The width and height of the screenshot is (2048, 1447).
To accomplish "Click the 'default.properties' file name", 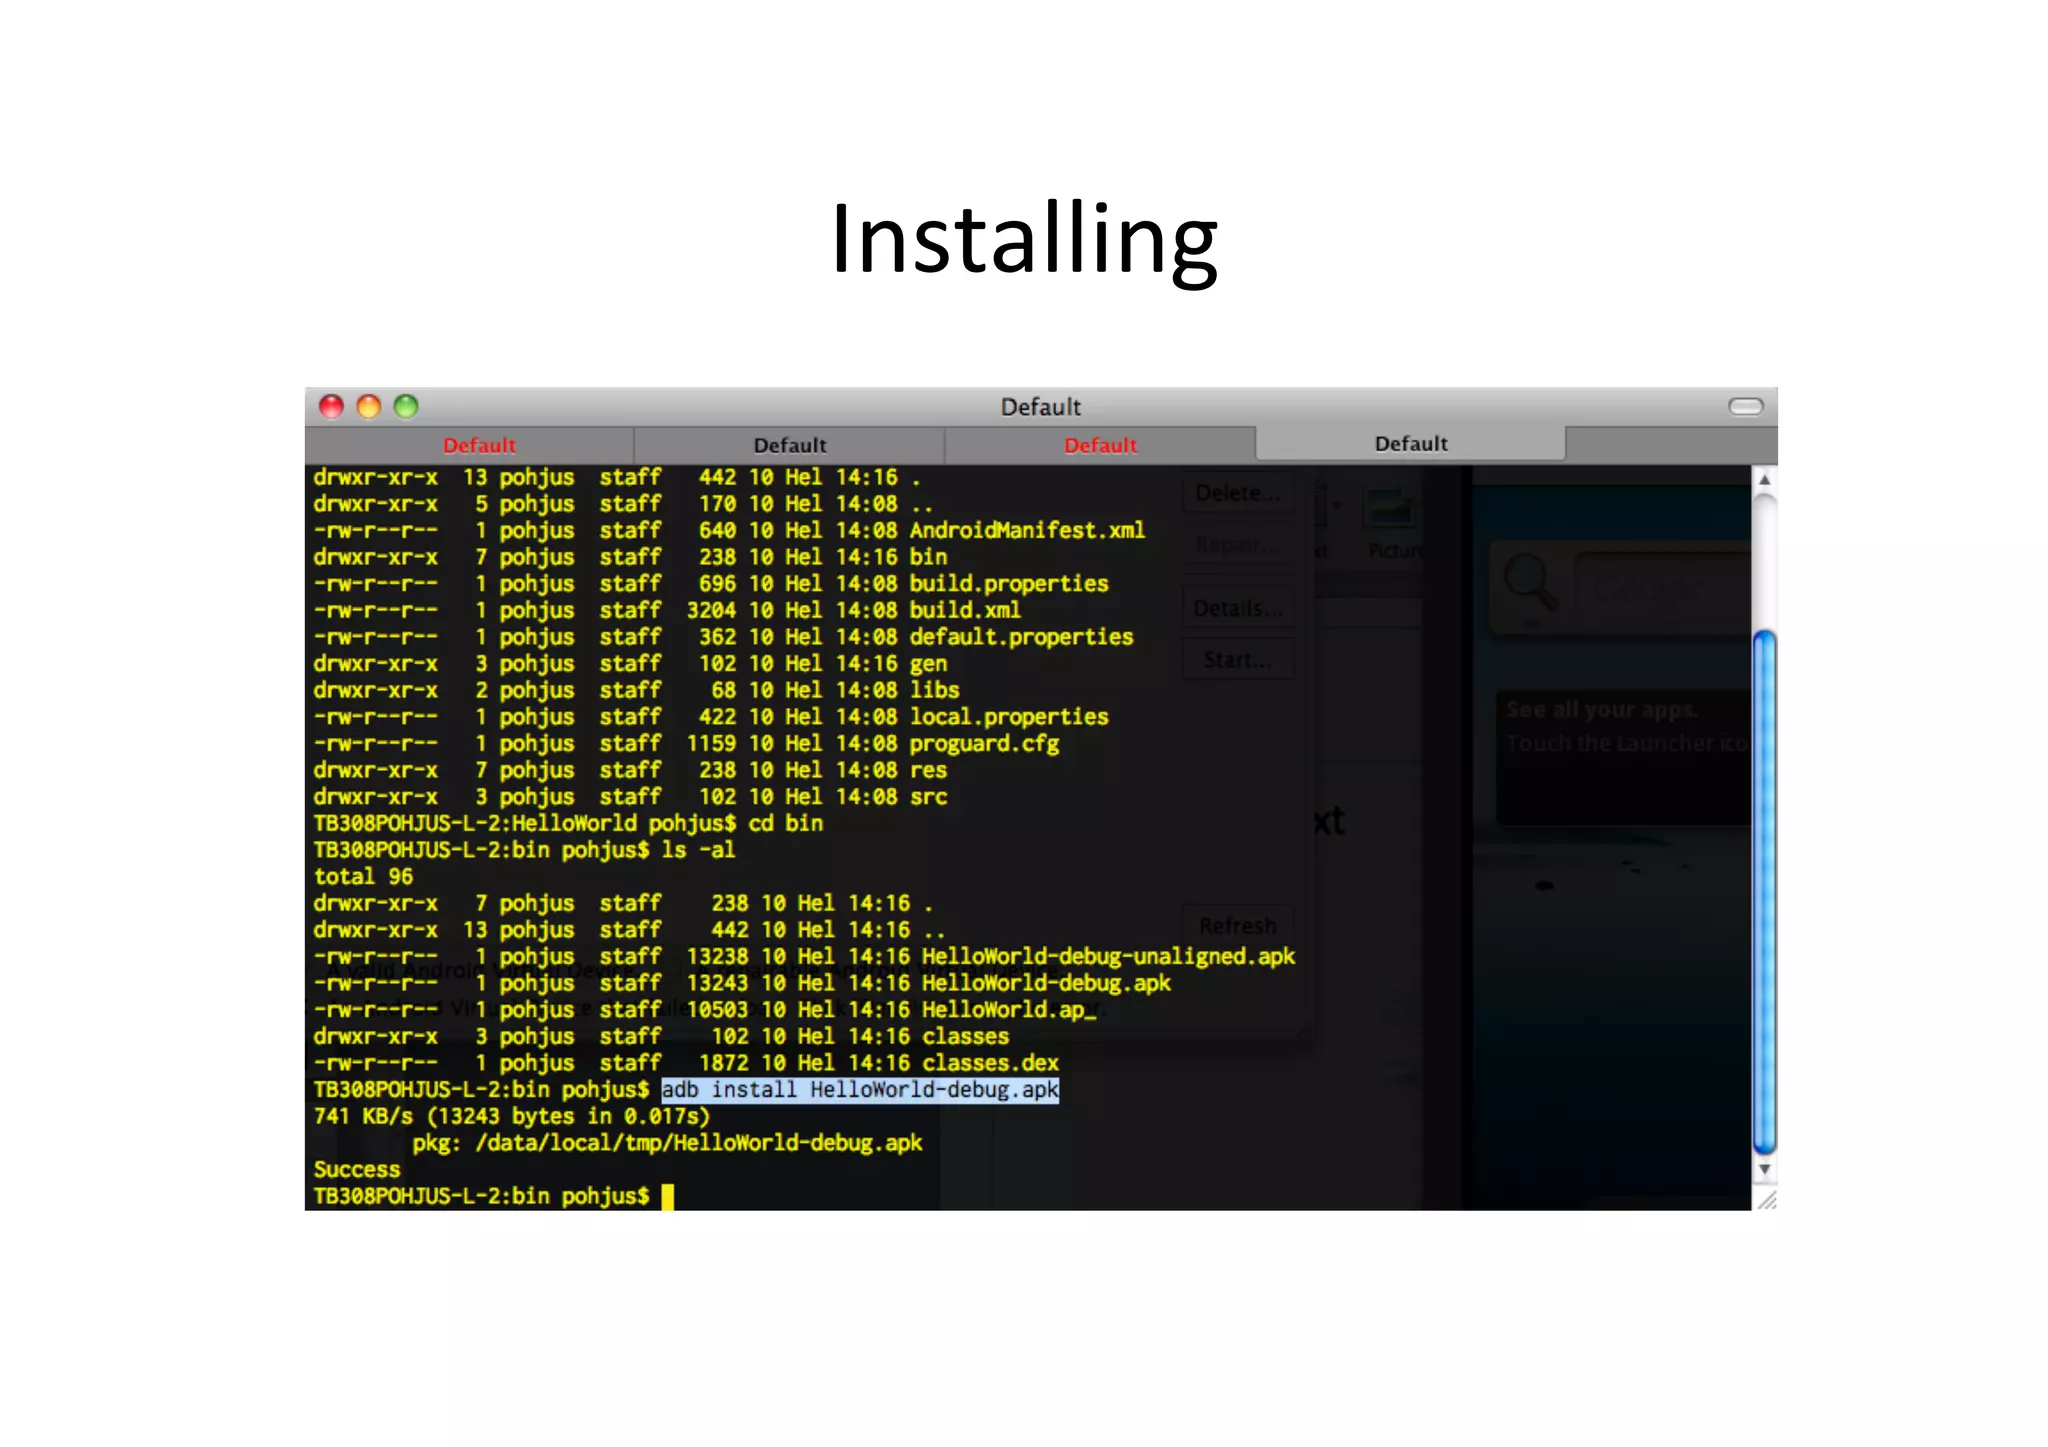I will coord(1021,637).
